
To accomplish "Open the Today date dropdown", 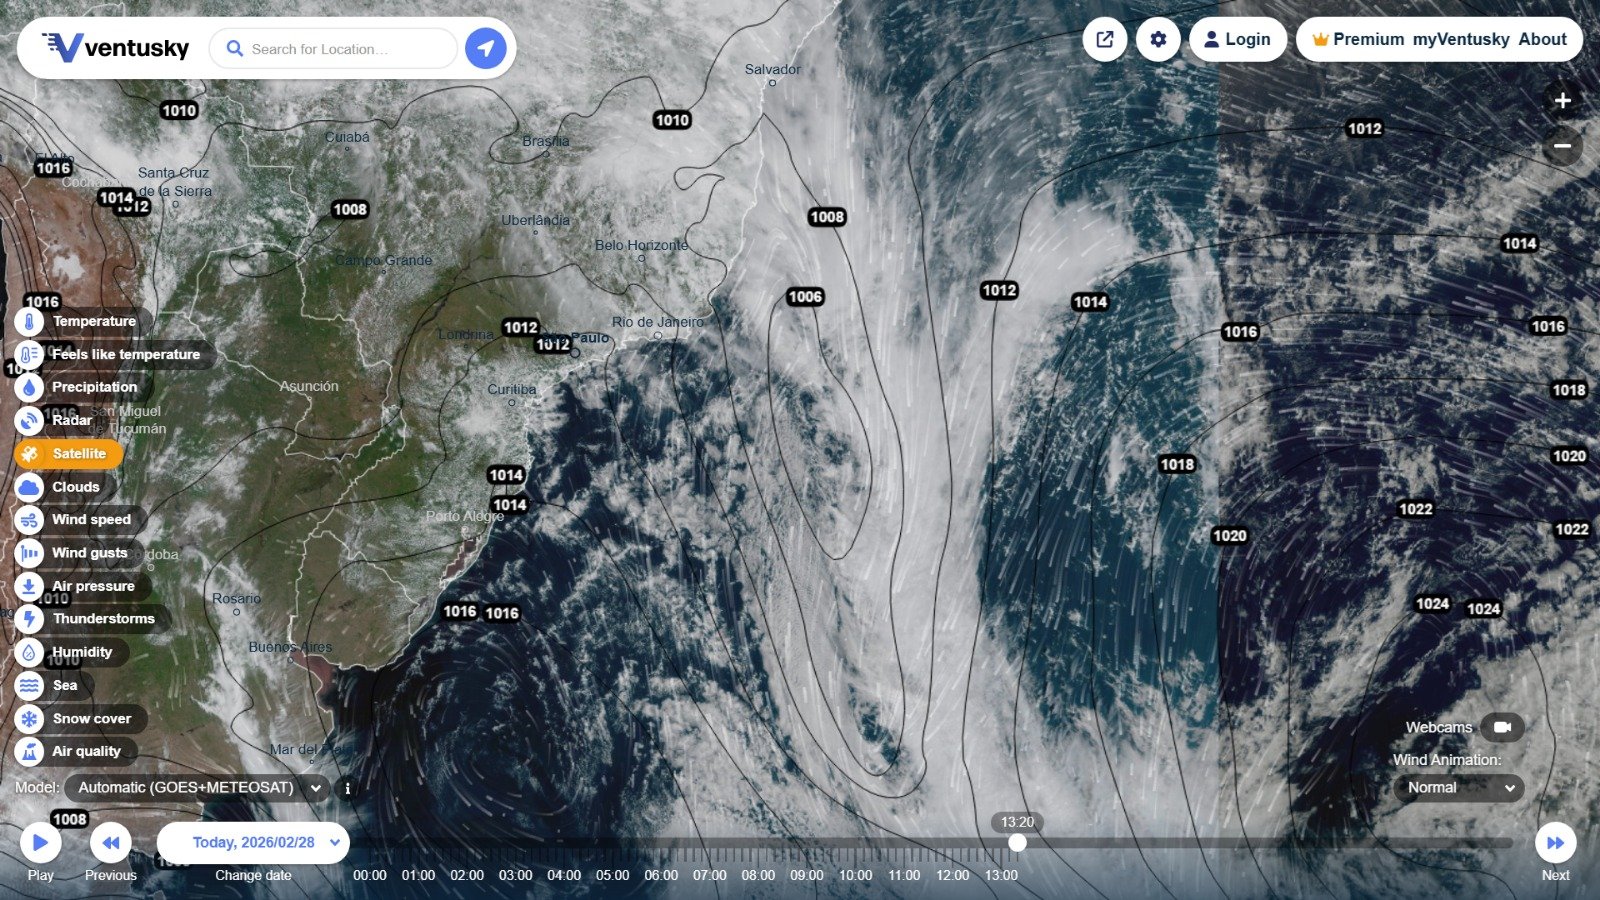I will [x=253, y=842].
